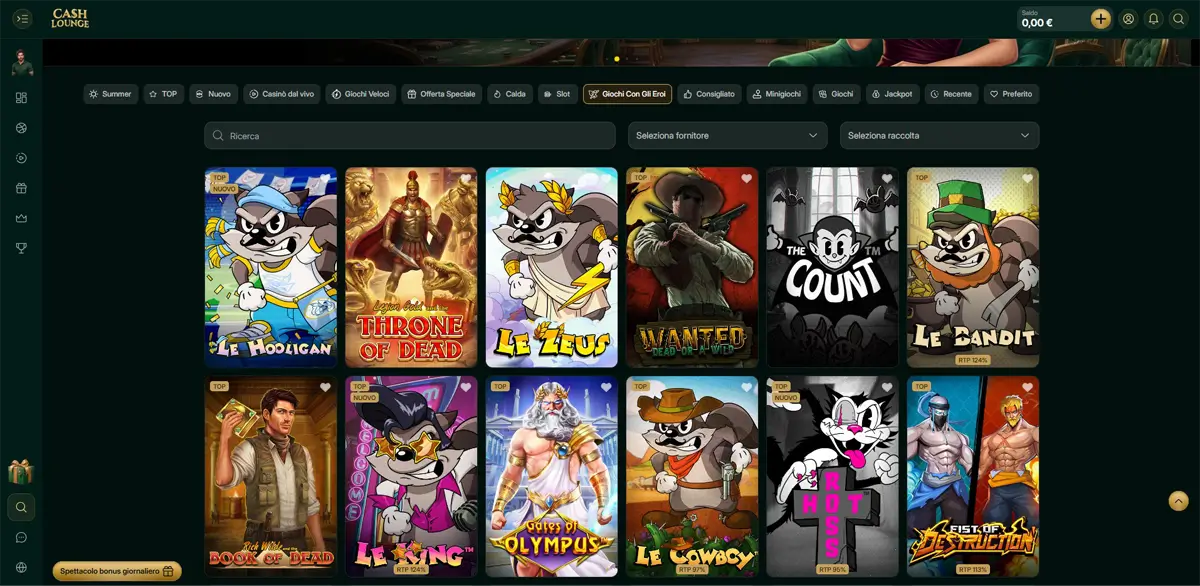1200x586 pixels.
Task: Select the Giochi category tab
Action: [x=836, y=94]
